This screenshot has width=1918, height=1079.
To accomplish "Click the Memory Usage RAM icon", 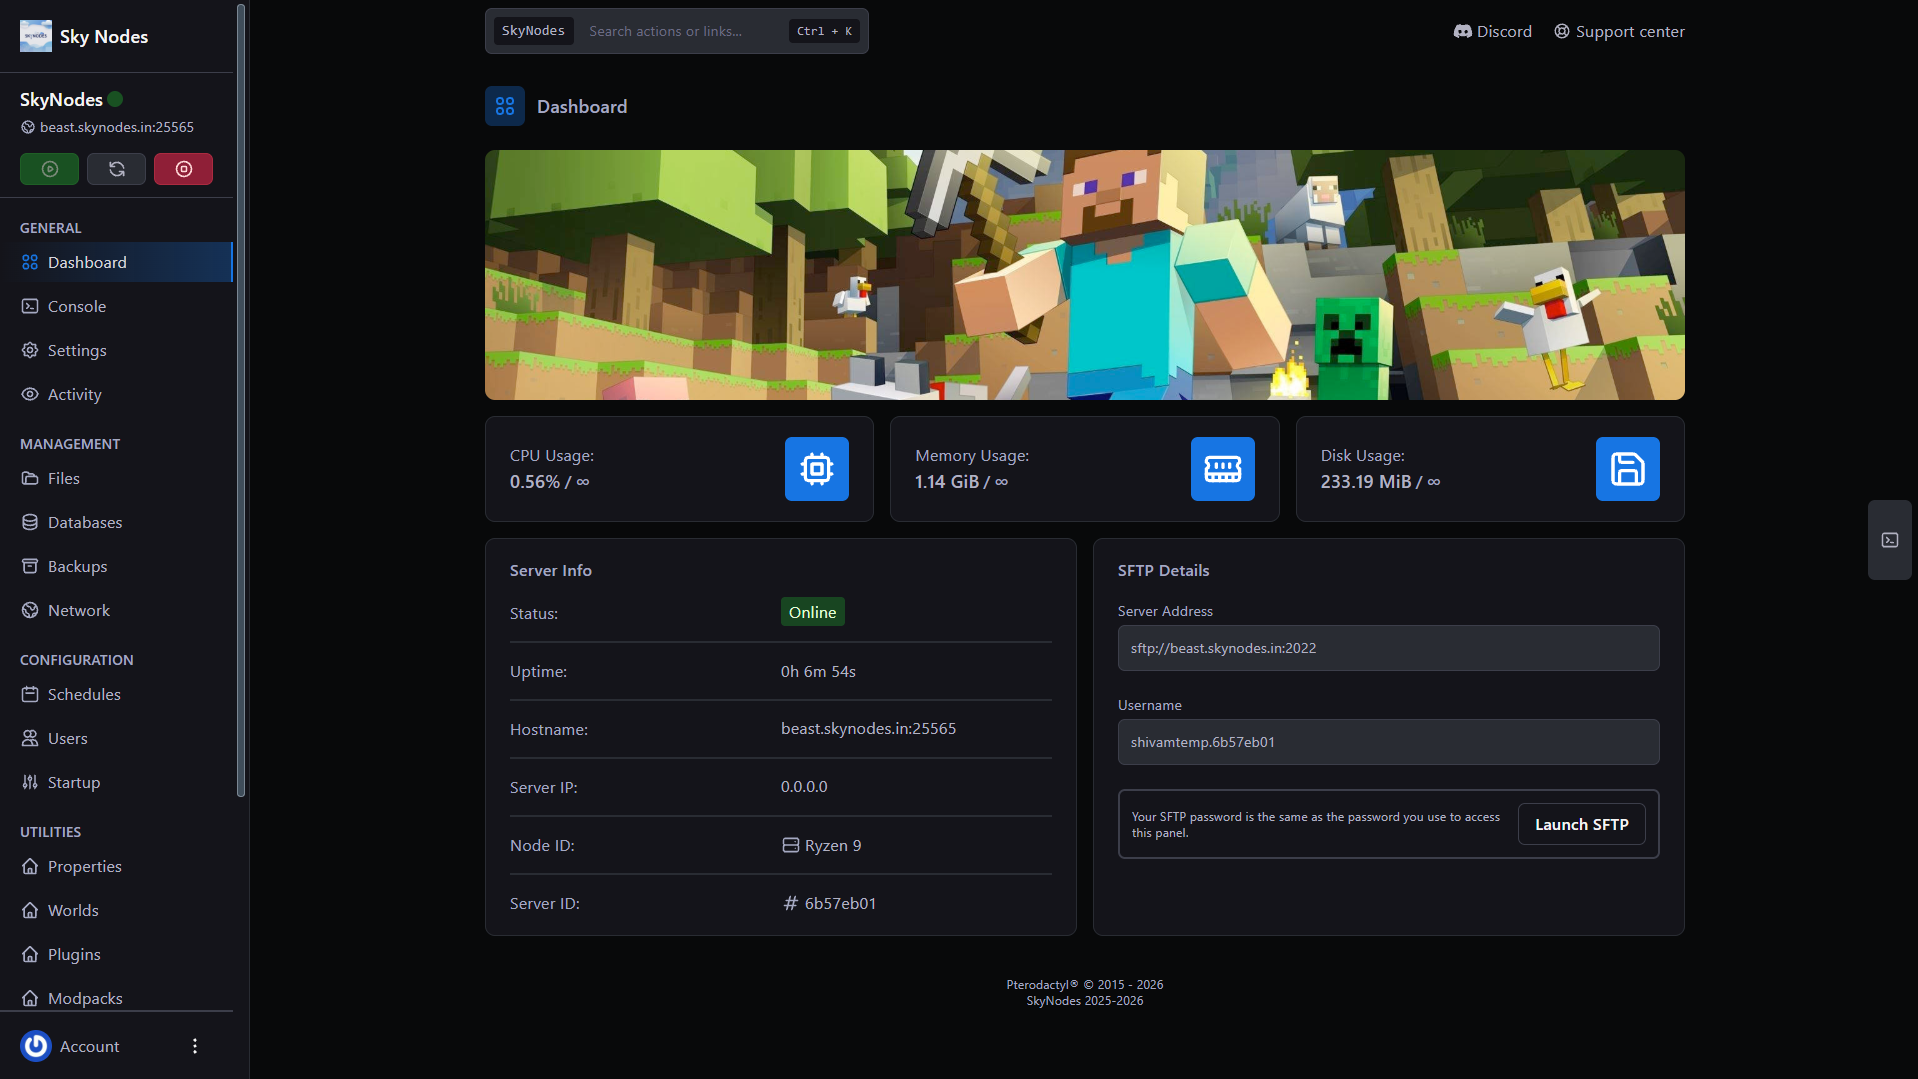I will tap(1222, 469).
